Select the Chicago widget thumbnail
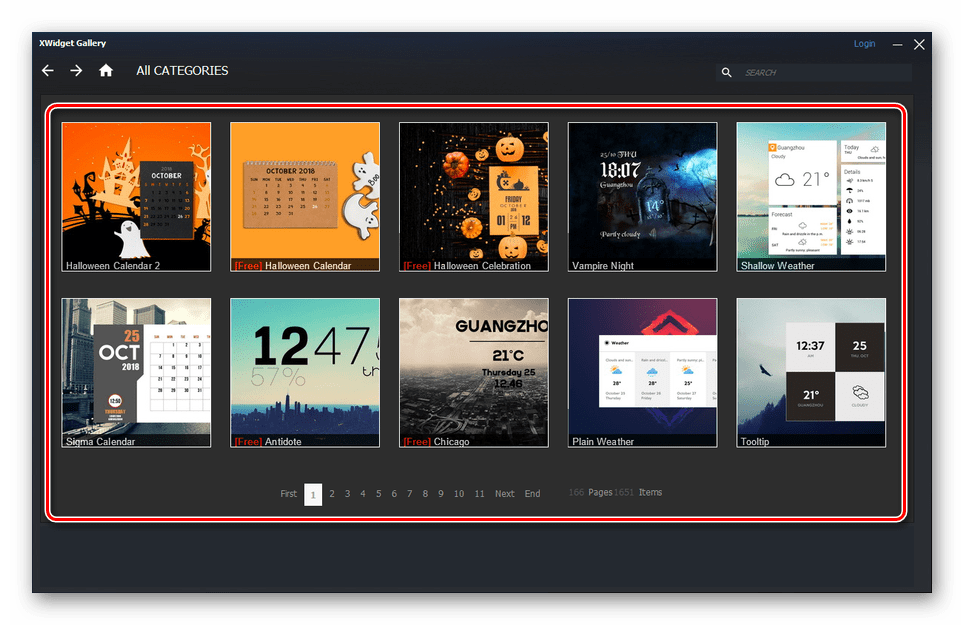 [x=474, y=372]
